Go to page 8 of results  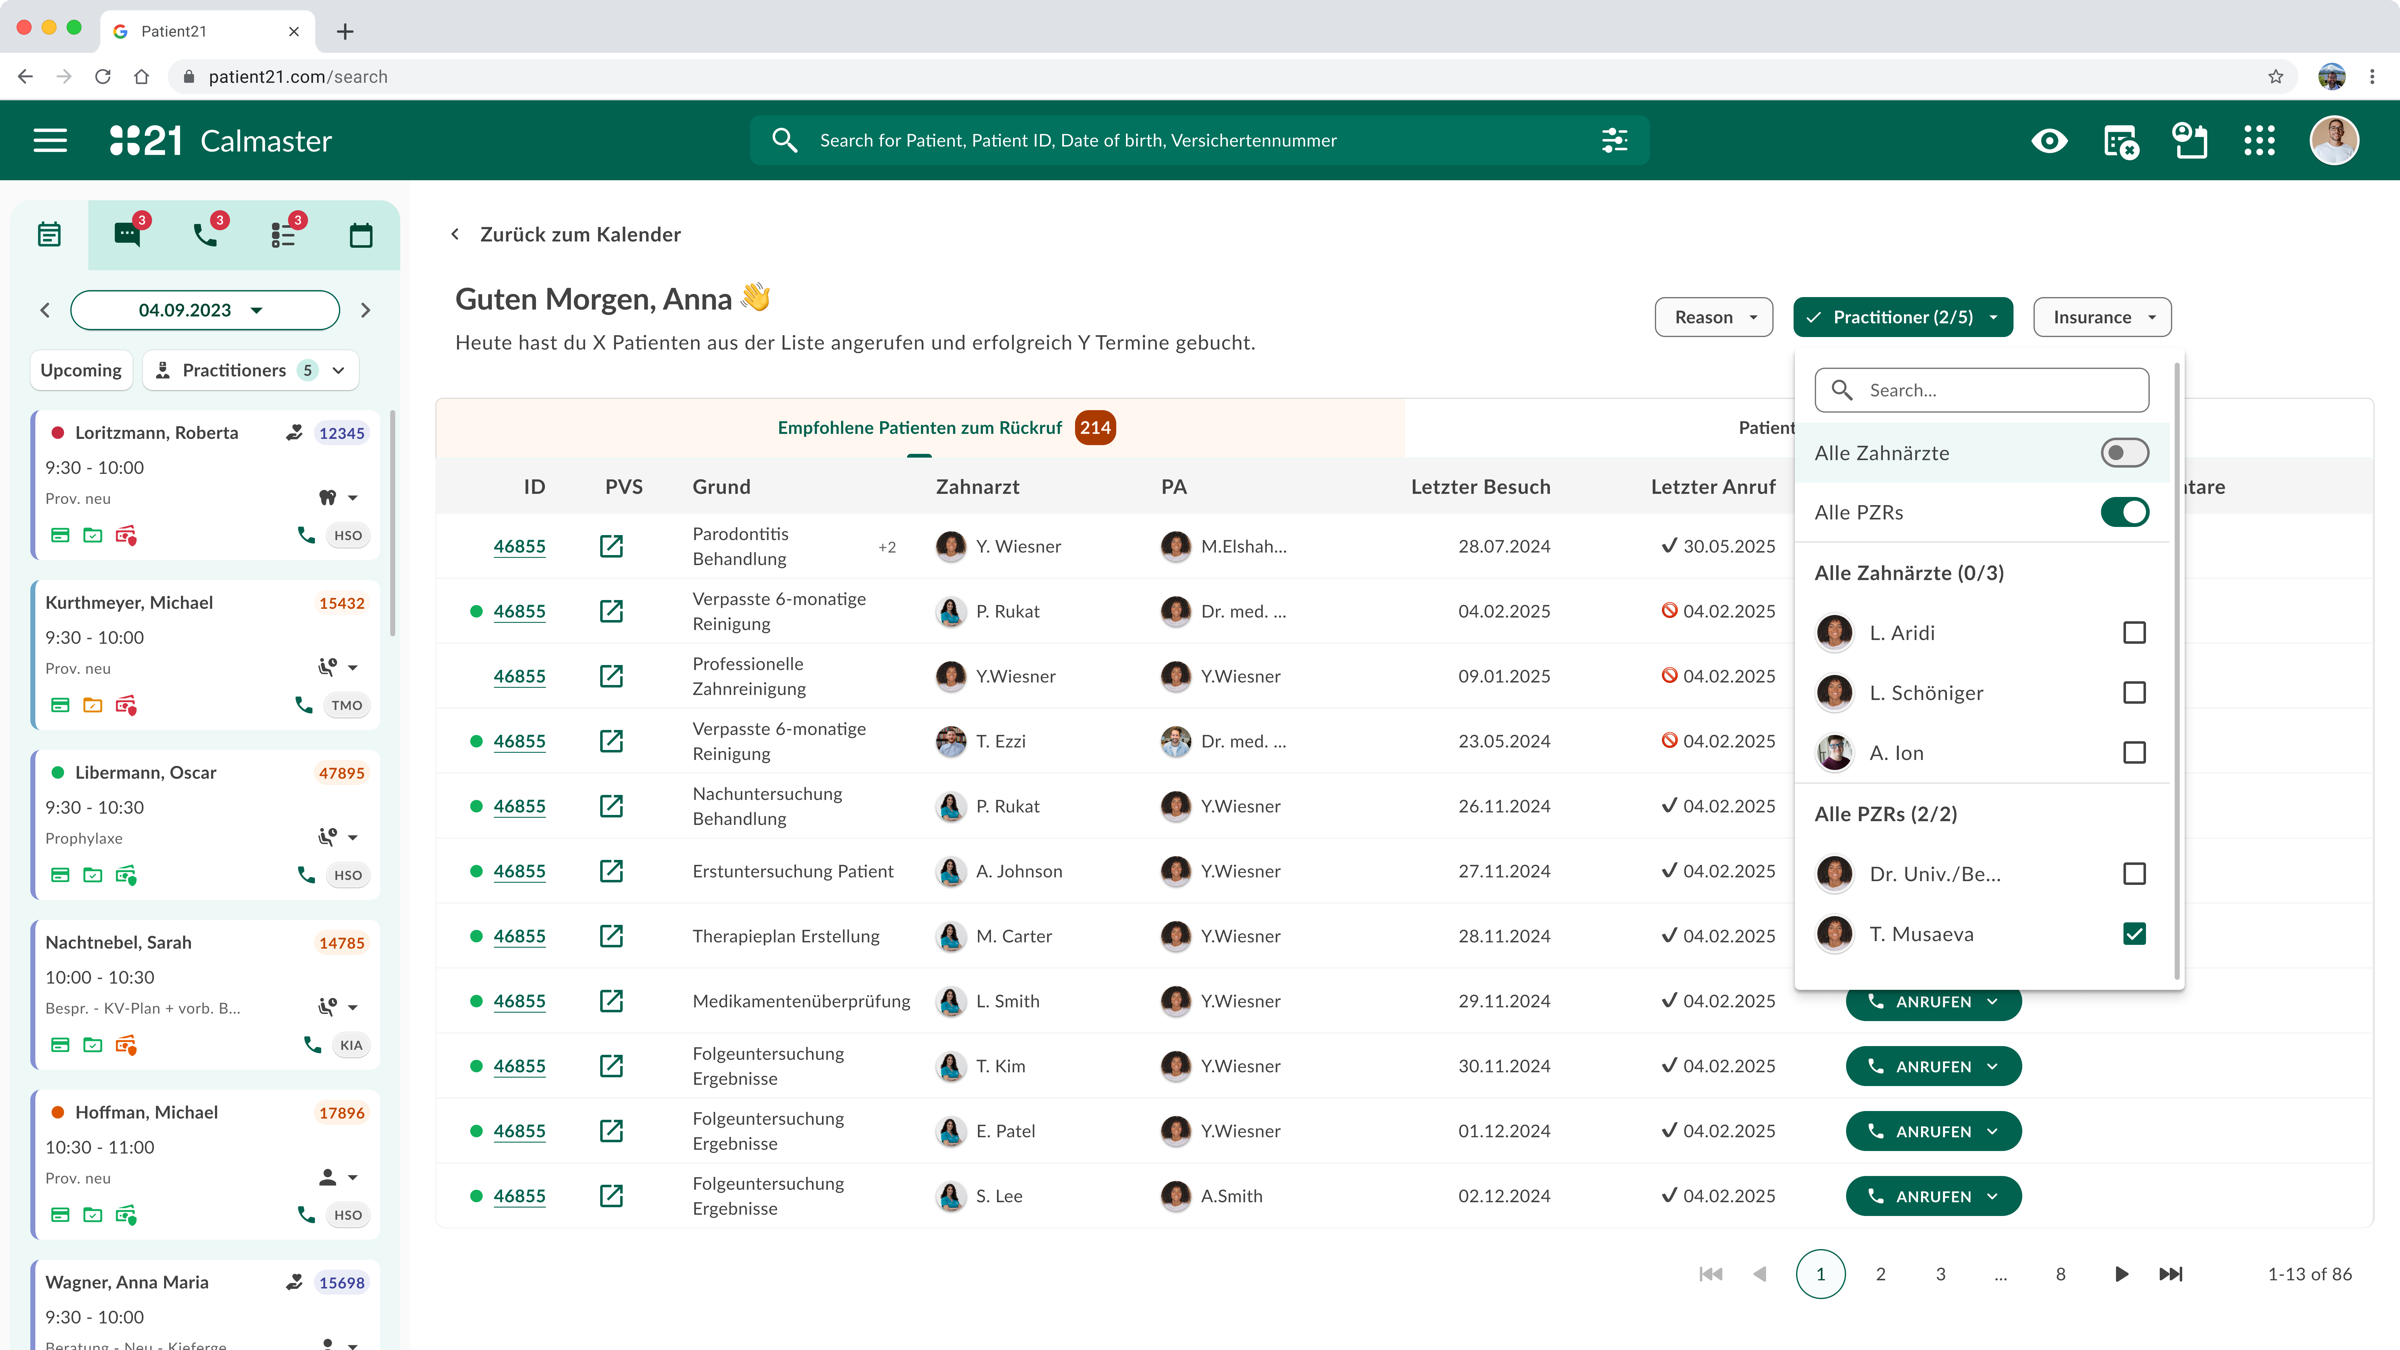point(2060,1274)
